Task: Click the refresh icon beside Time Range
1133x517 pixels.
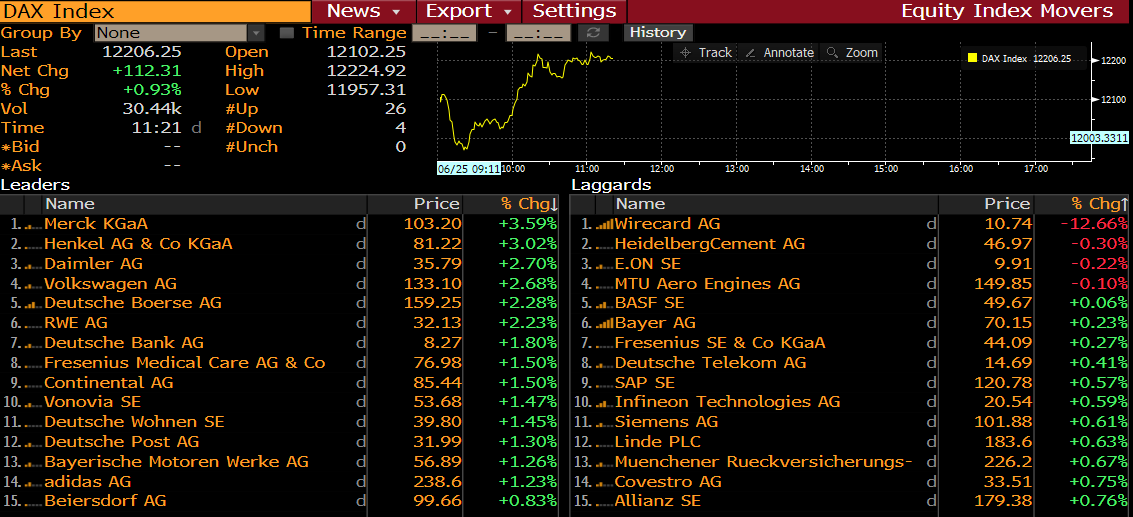Action: [593, 33]
